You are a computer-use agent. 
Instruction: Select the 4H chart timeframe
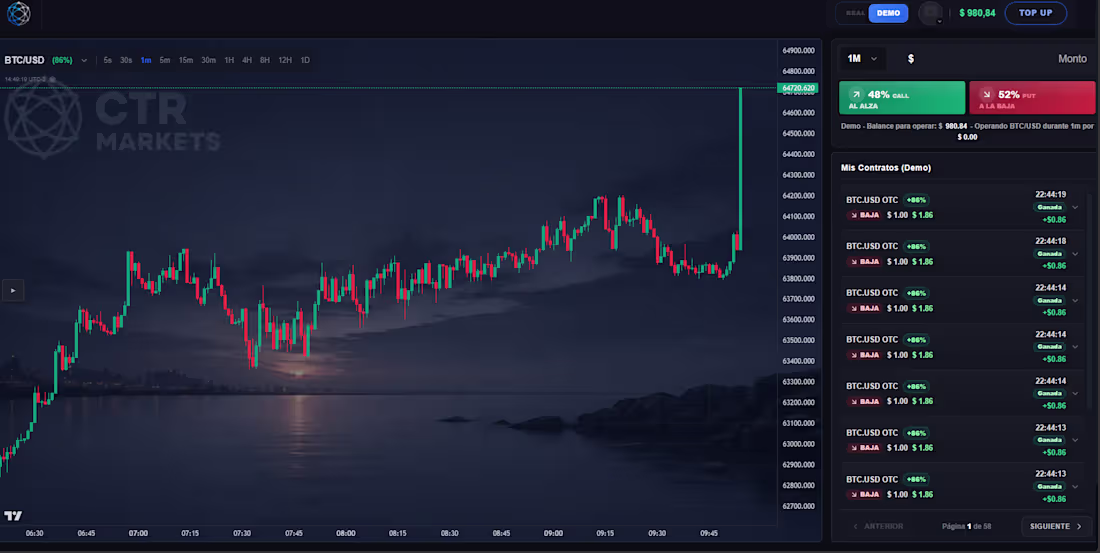[x=247, y=60]
